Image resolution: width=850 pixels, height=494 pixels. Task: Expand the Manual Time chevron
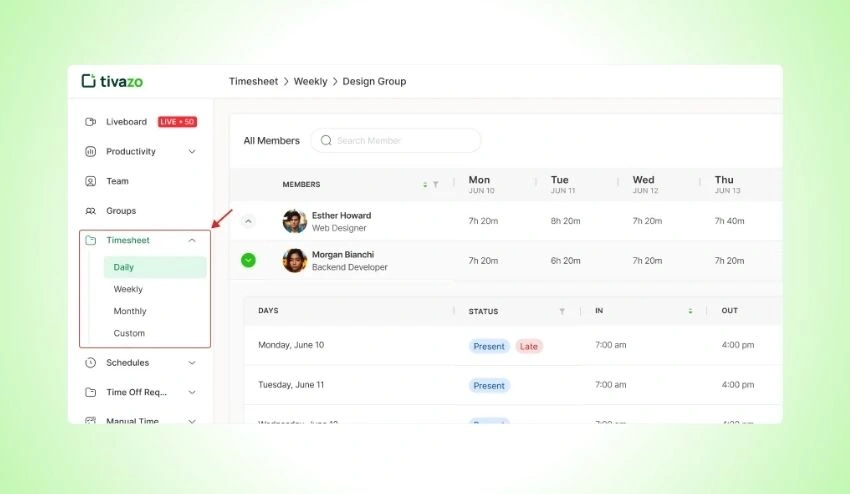(192, 421)
